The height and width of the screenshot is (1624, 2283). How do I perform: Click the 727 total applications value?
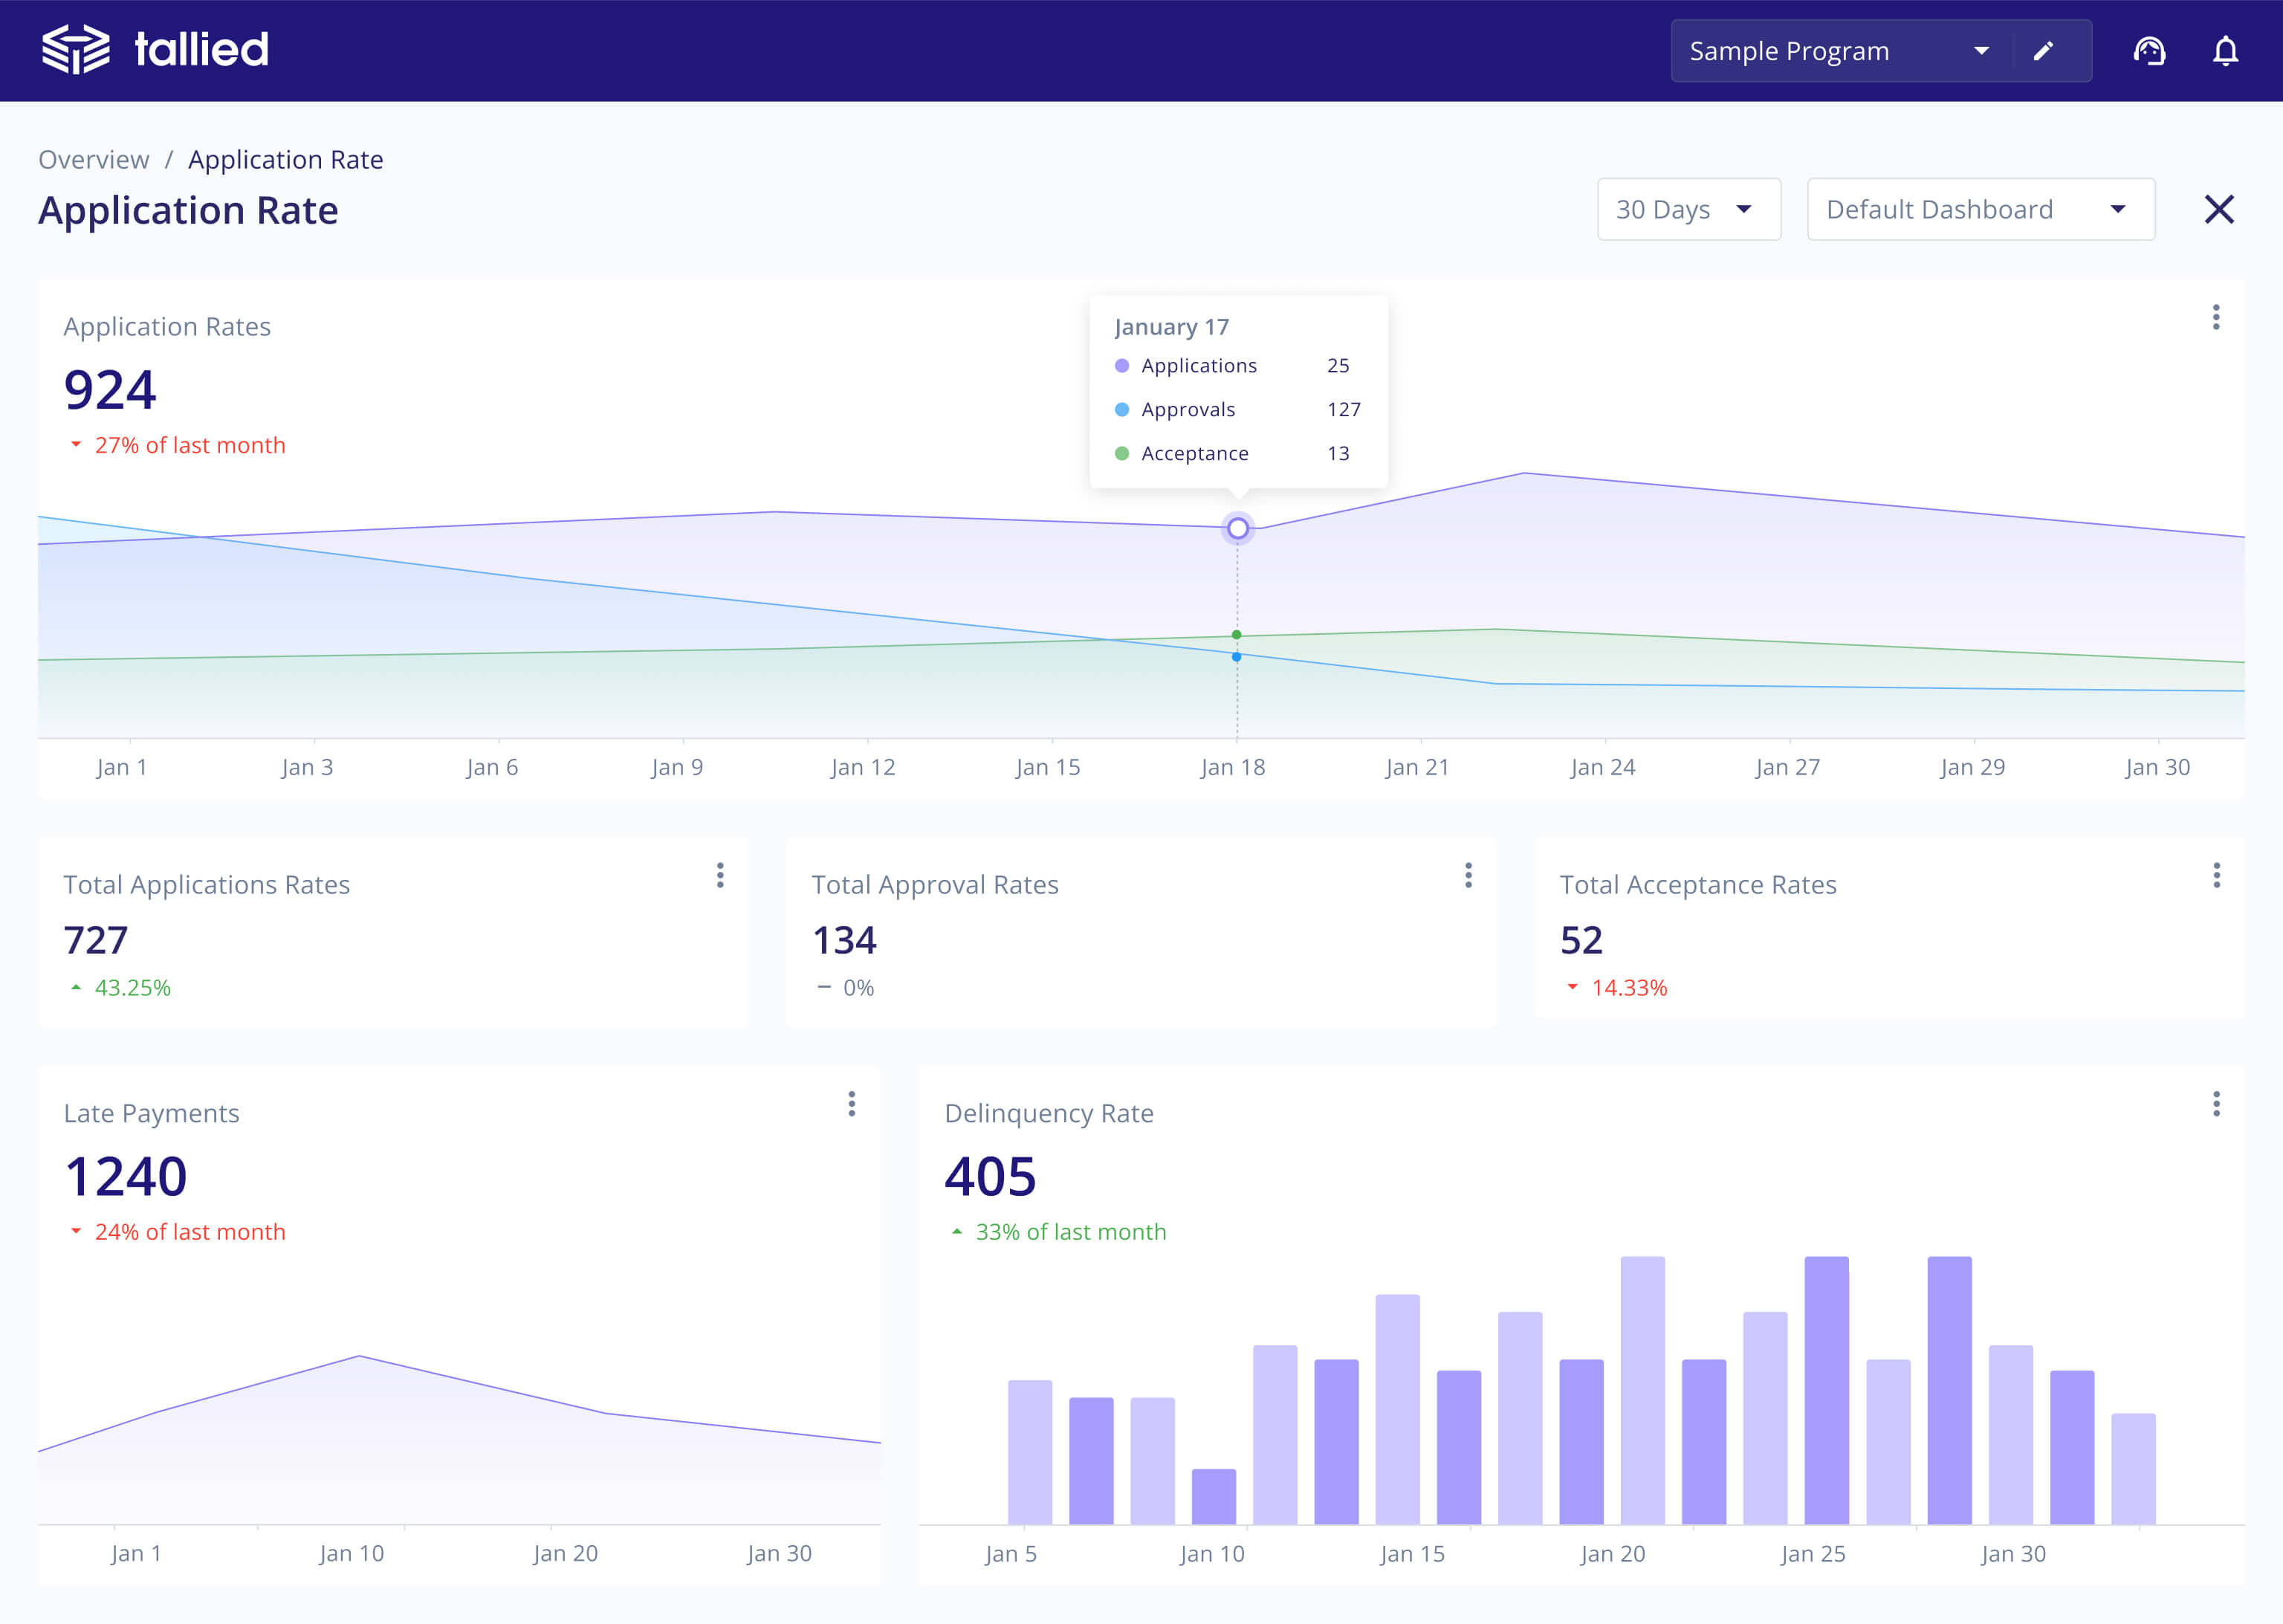point(96,940)
